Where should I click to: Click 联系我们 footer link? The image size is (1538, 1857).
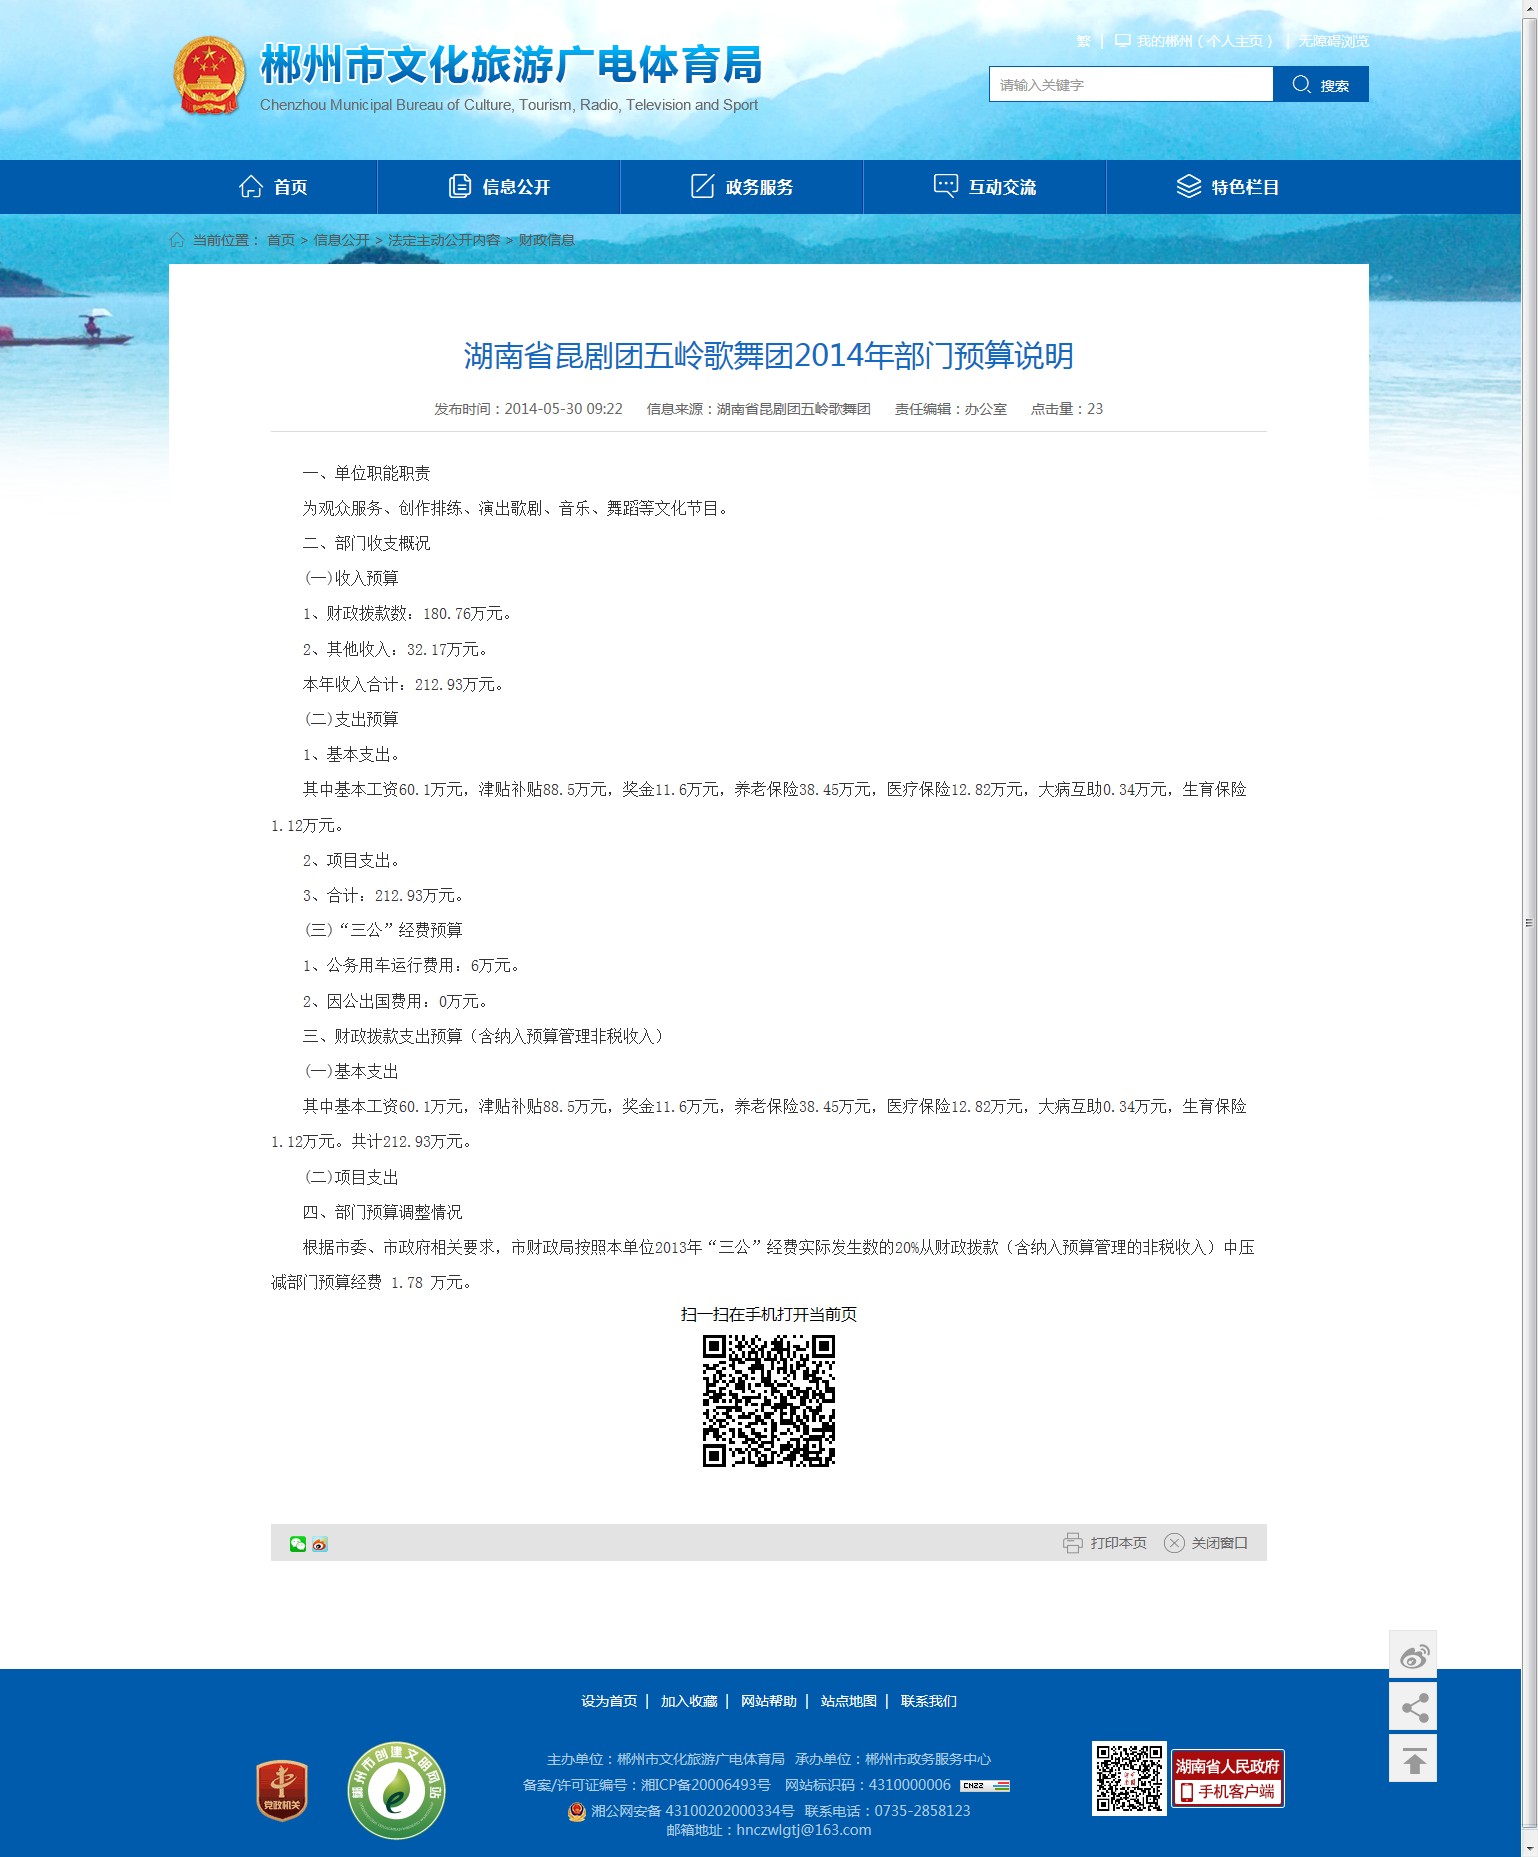(x=929, y=1701)
